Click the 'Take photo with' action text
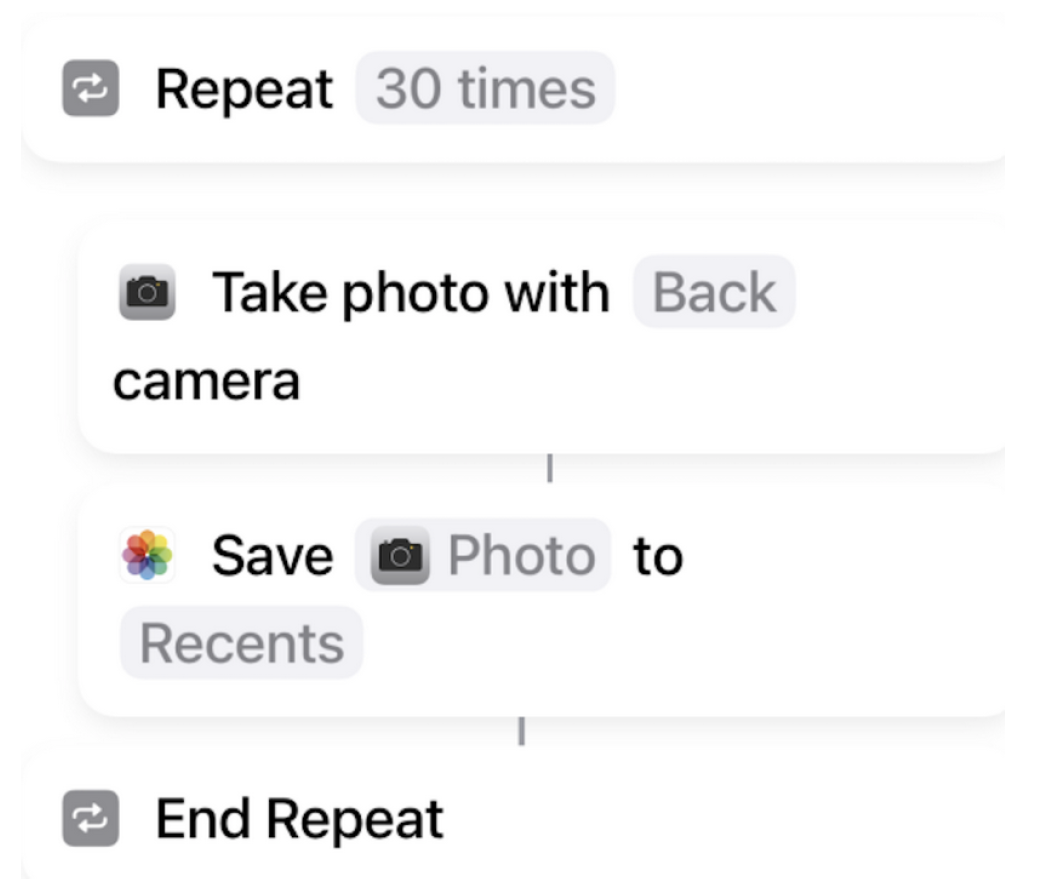The height and width of the screenshot is (888, 1041). (x=410, y=292)
